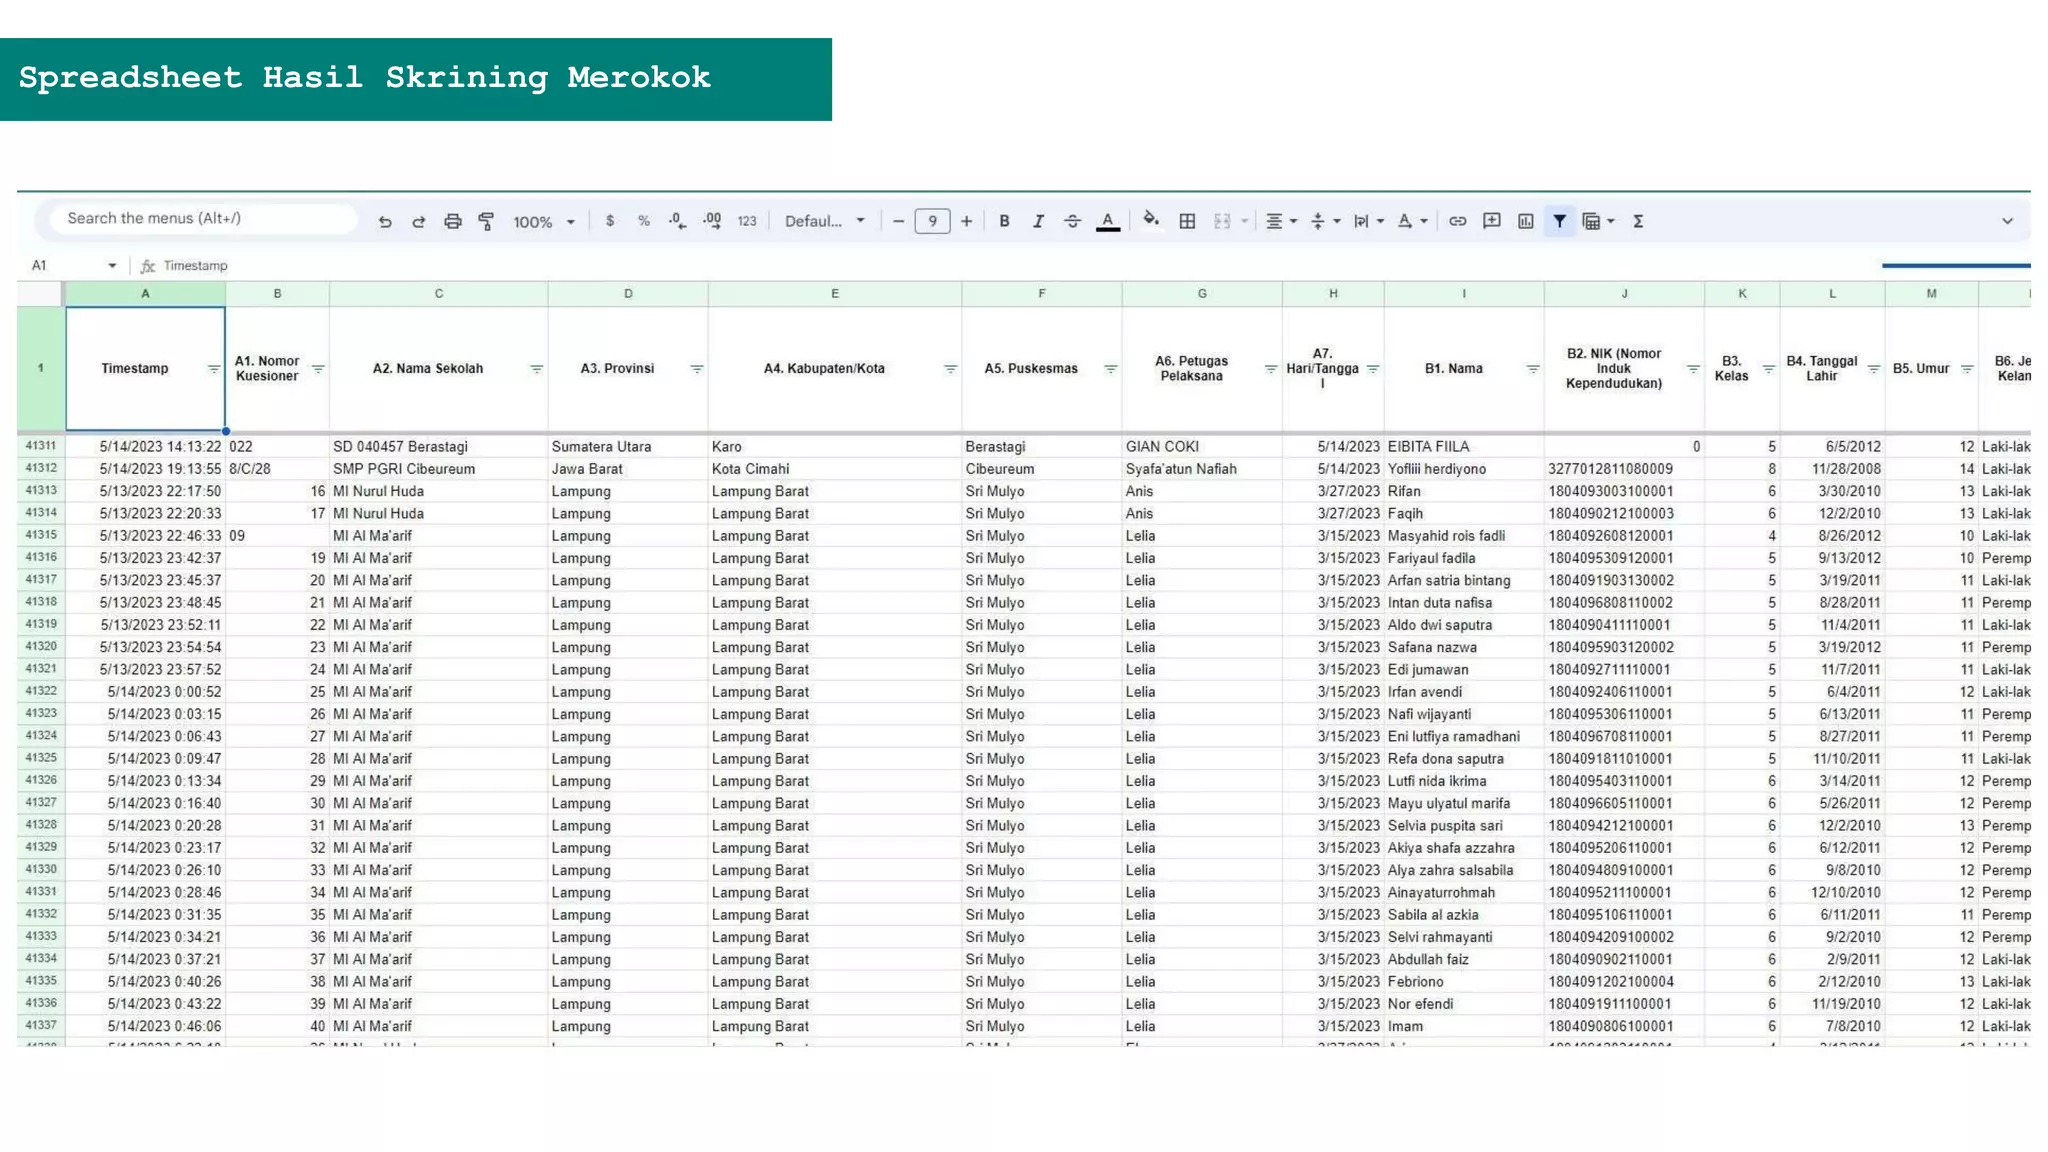Select the paint format tool
Screen dimensions: 2048x1152
pos(487,222)
